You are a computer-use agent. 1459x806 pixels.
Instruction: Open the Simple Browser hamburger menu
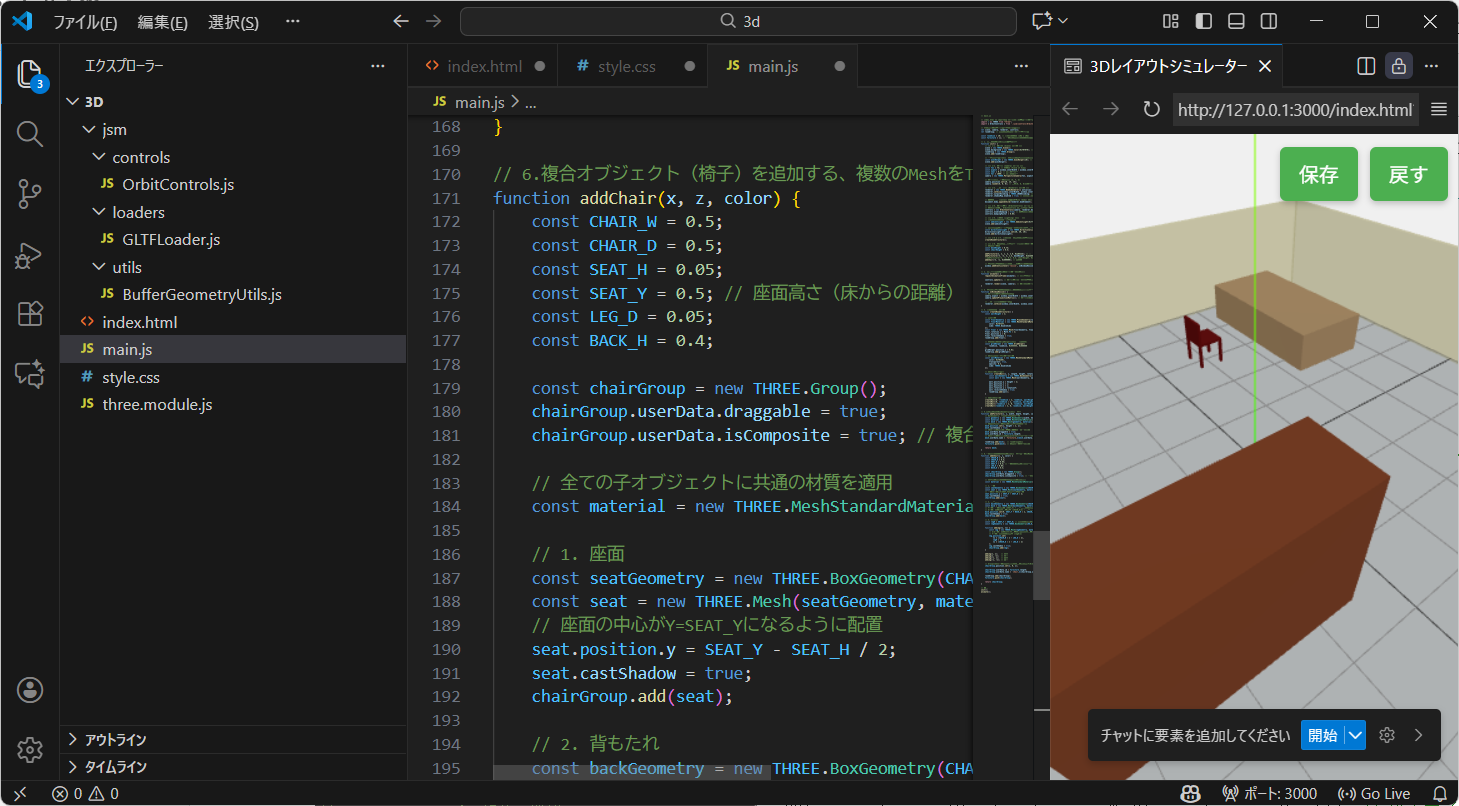coord(1438,110)
